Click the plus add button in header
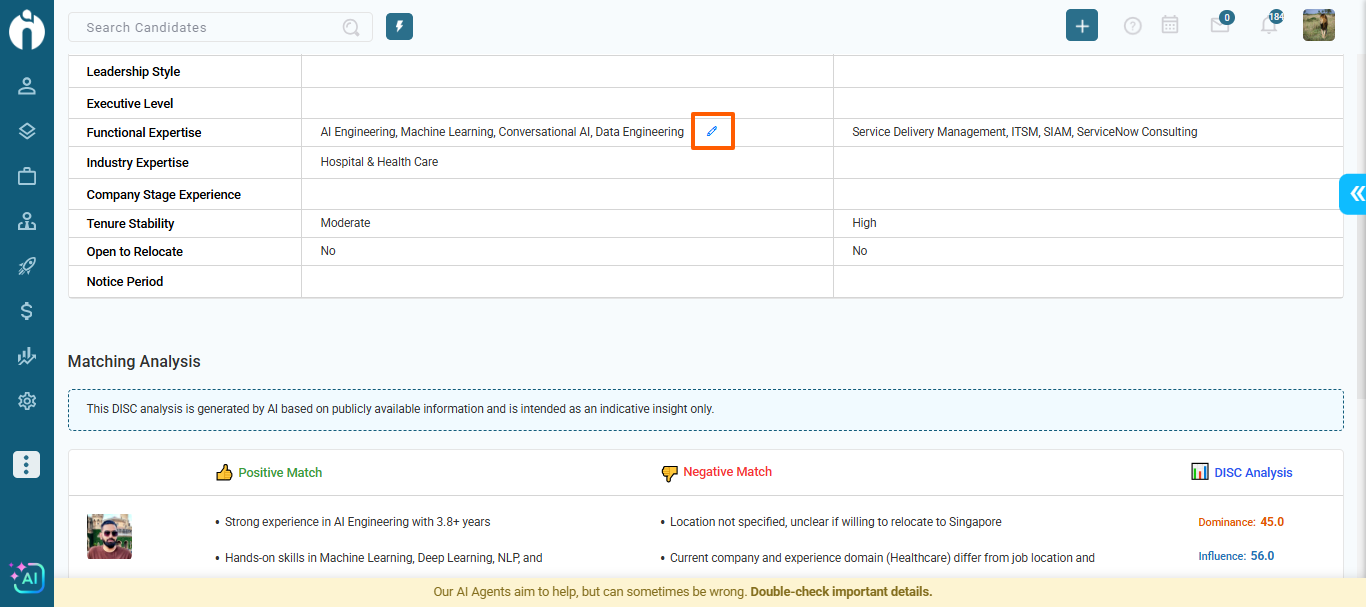Viewport: 1366px width, 607px height. (x=1081, y=26)
